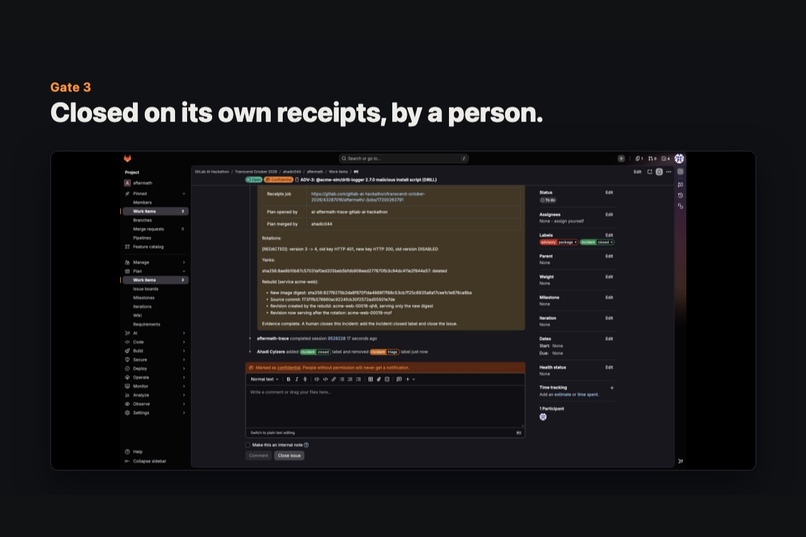Screen dimensions: 806x537
Task: Click Work items breadcrumb in header
Action: (x=338, y=172)
